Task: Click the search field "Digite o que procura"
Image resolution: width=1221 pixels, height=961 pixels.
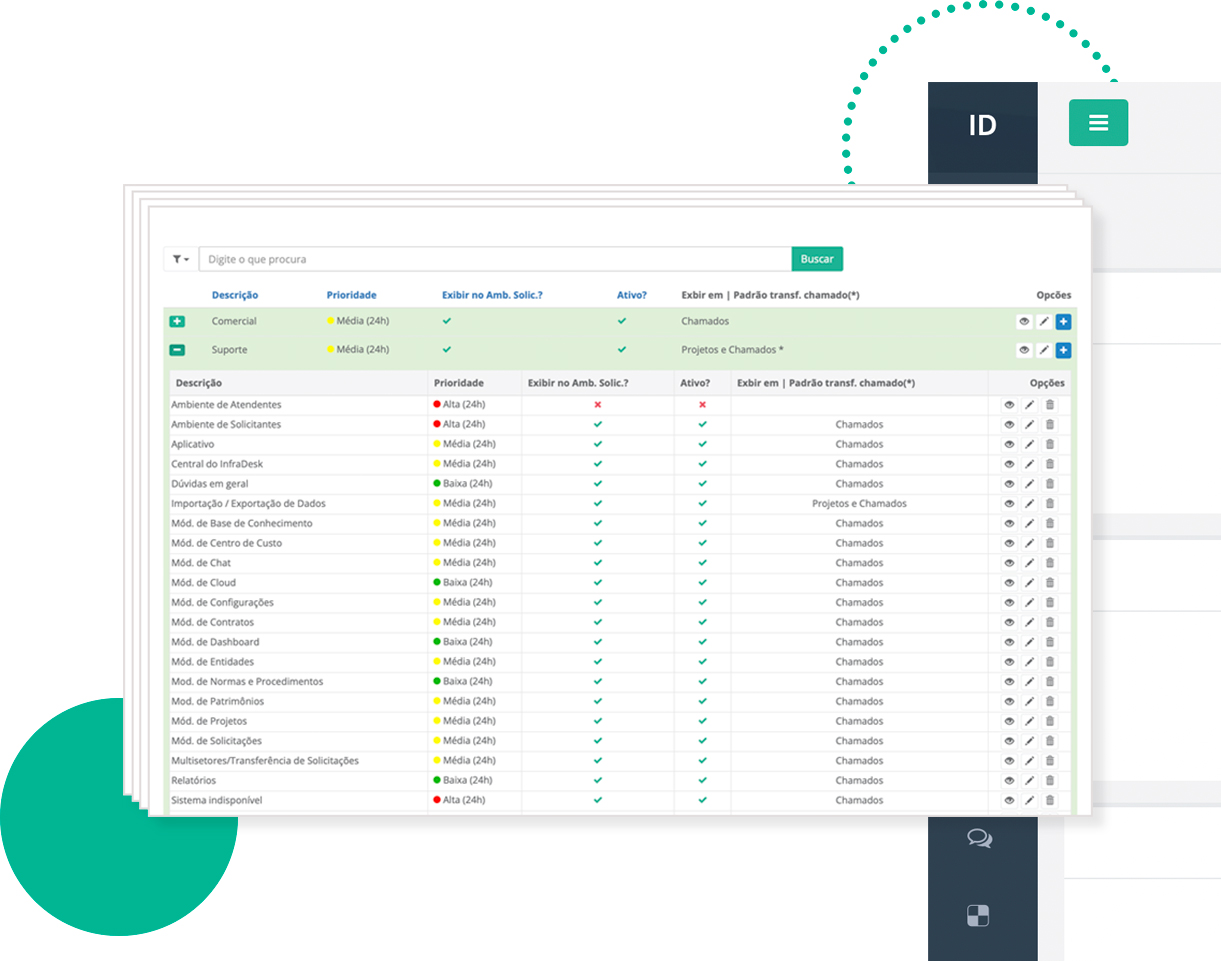Action: coord(494,259)
